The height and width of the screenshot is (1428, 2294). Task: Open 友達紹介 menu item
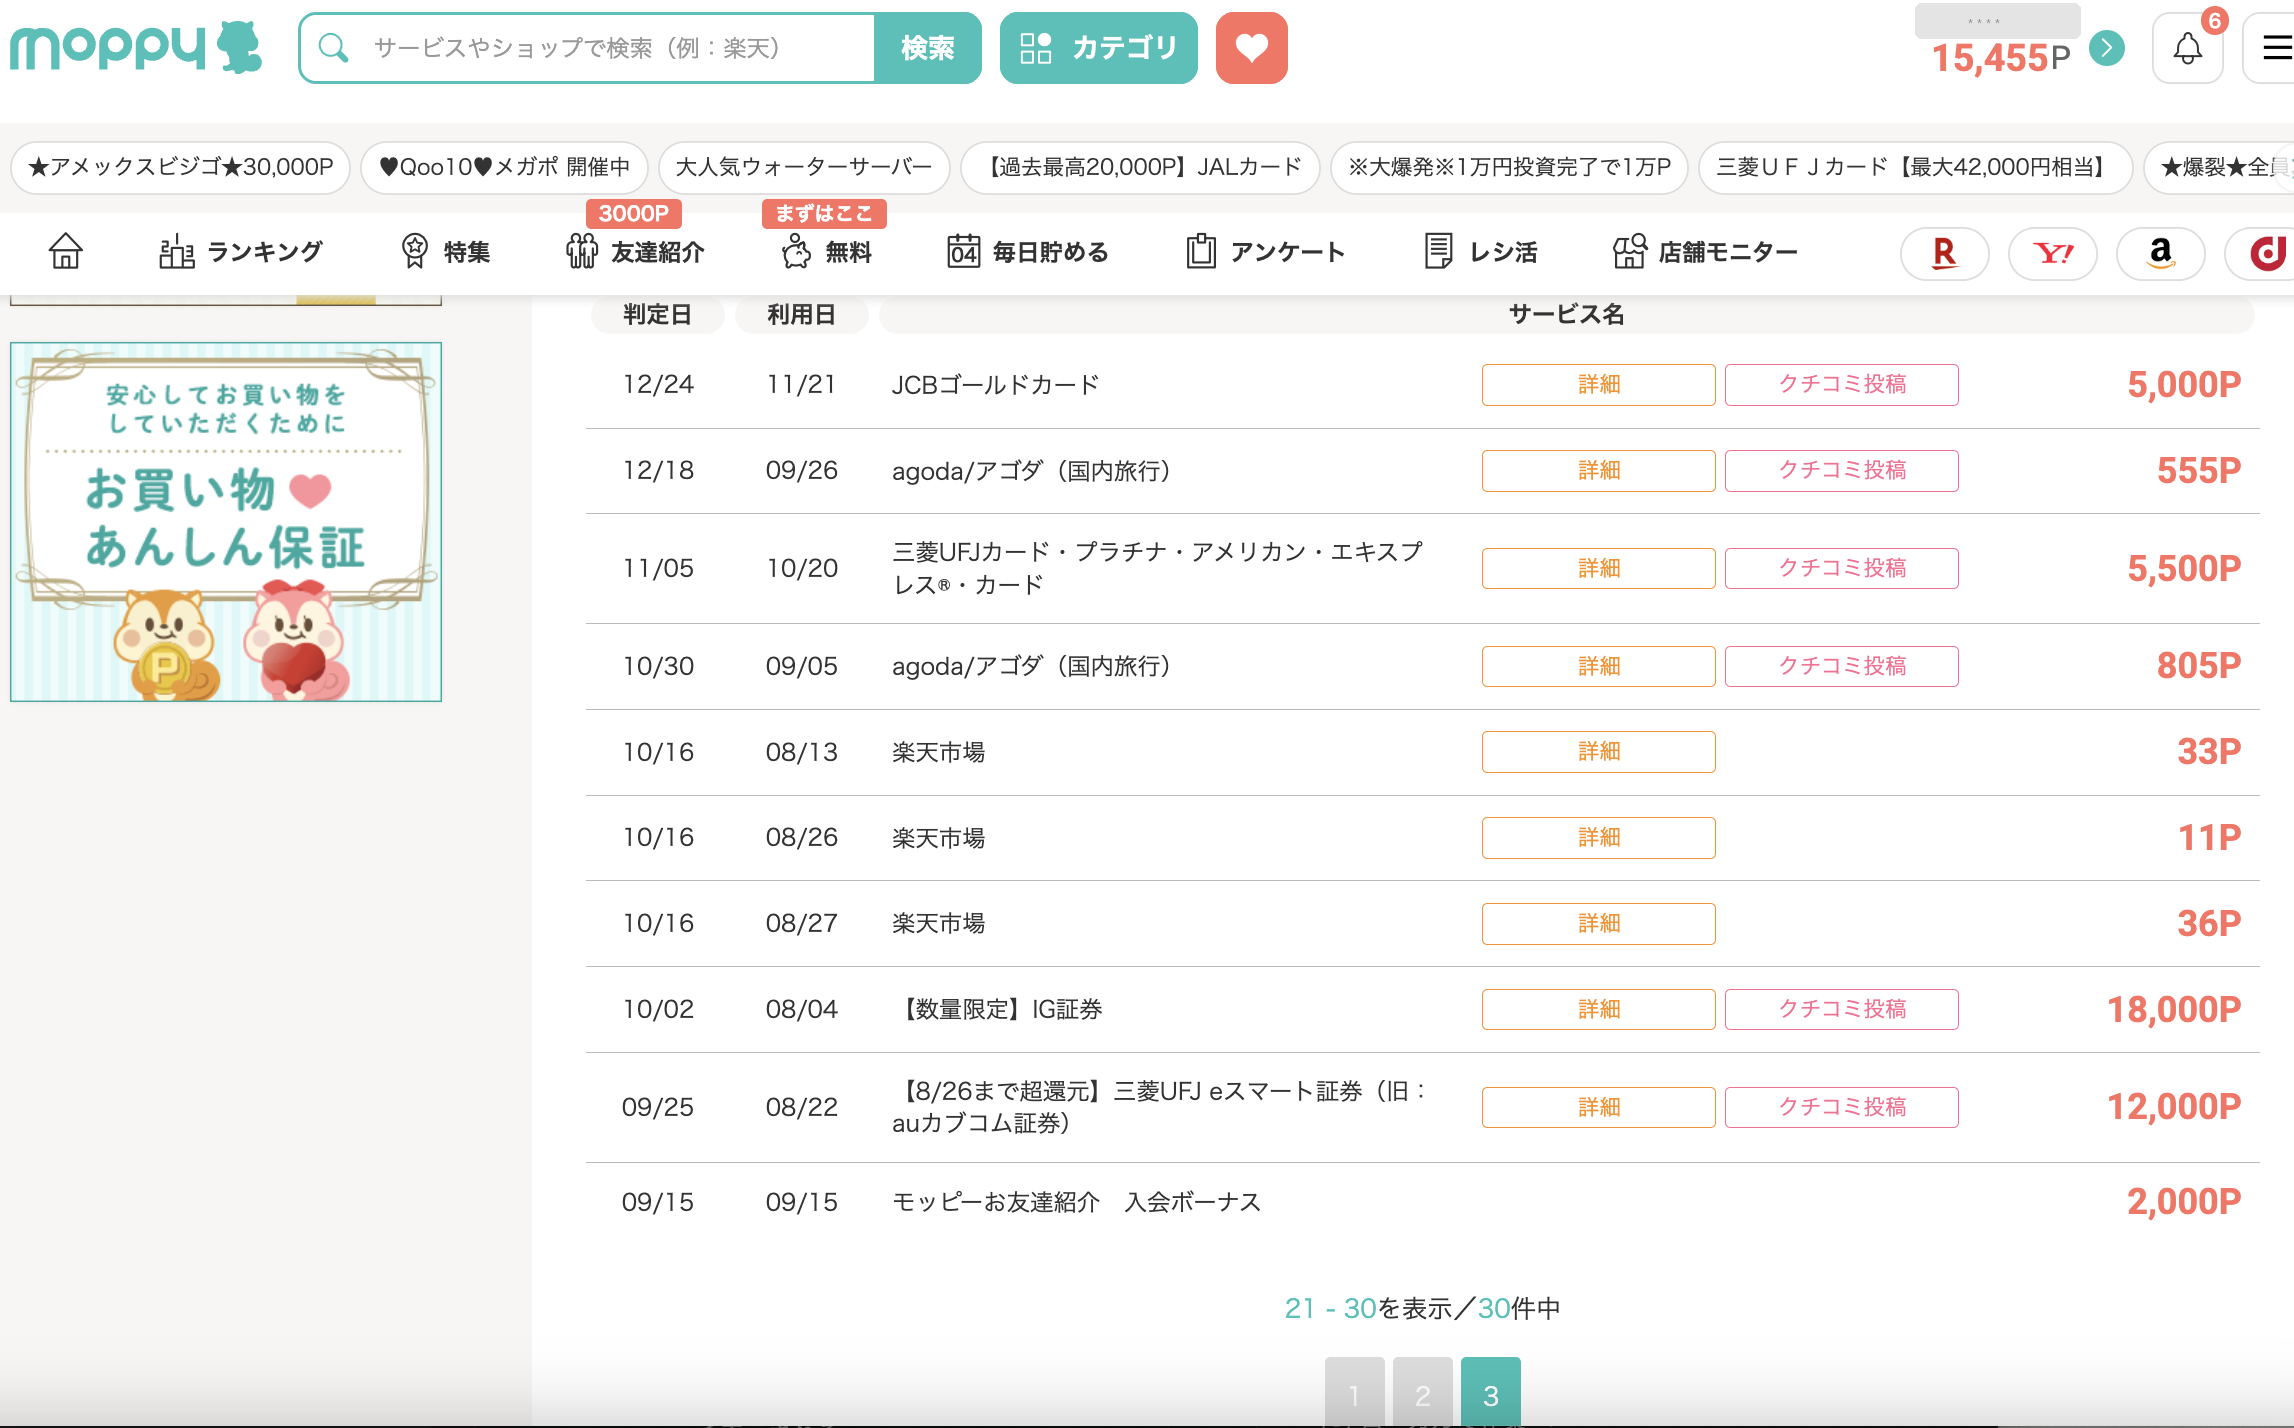point(635,252)
